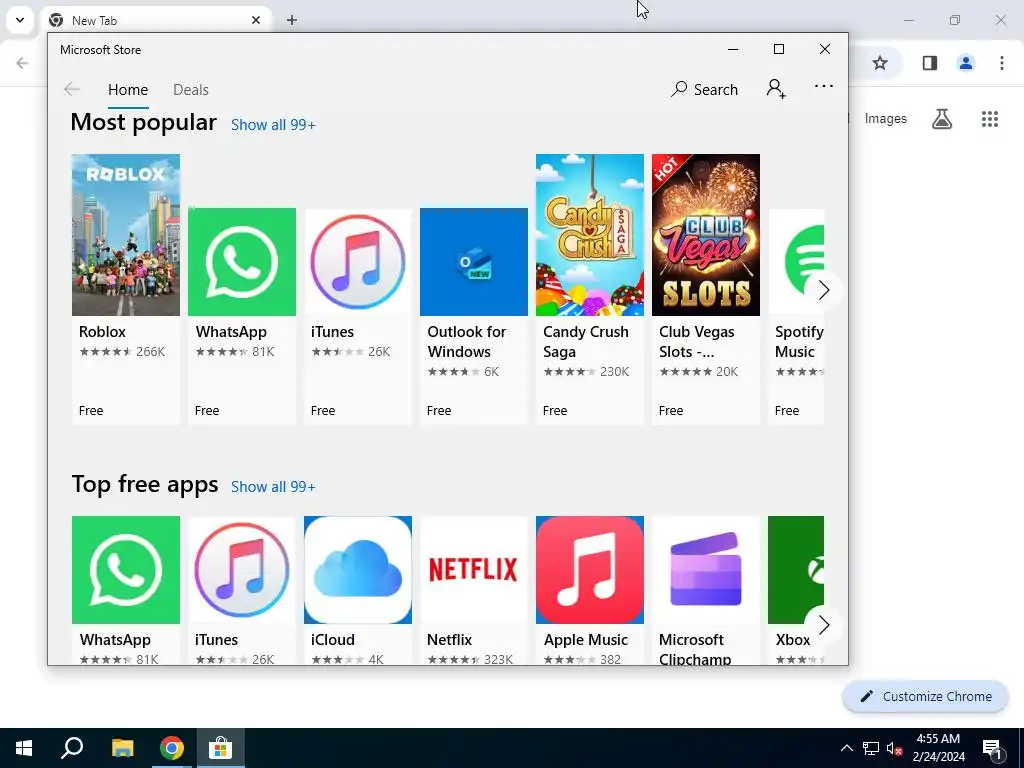The height and width of the screenshot is (768, 1024).
Task: Click the muted volume tray icon
Action: coord(894,748)
